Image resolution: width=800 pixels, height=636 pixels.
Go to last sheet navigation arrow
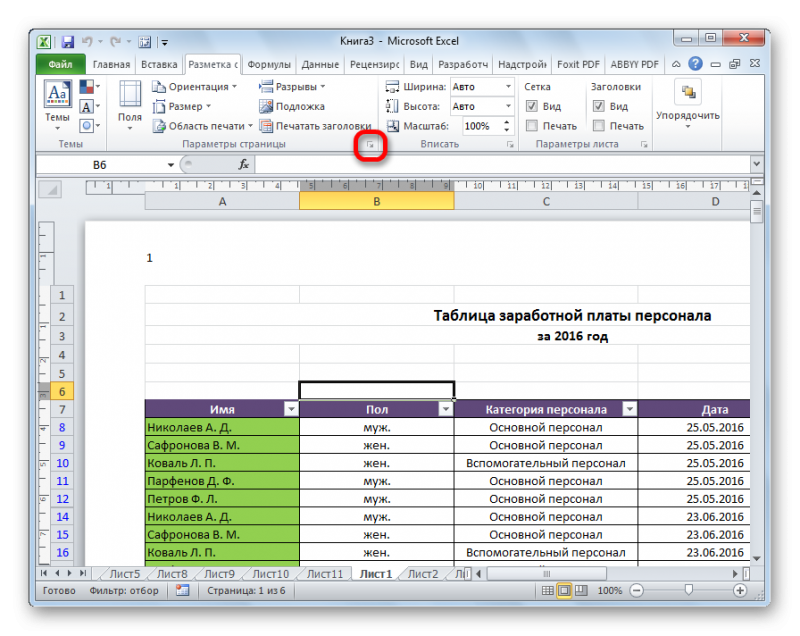click(83, 574)
